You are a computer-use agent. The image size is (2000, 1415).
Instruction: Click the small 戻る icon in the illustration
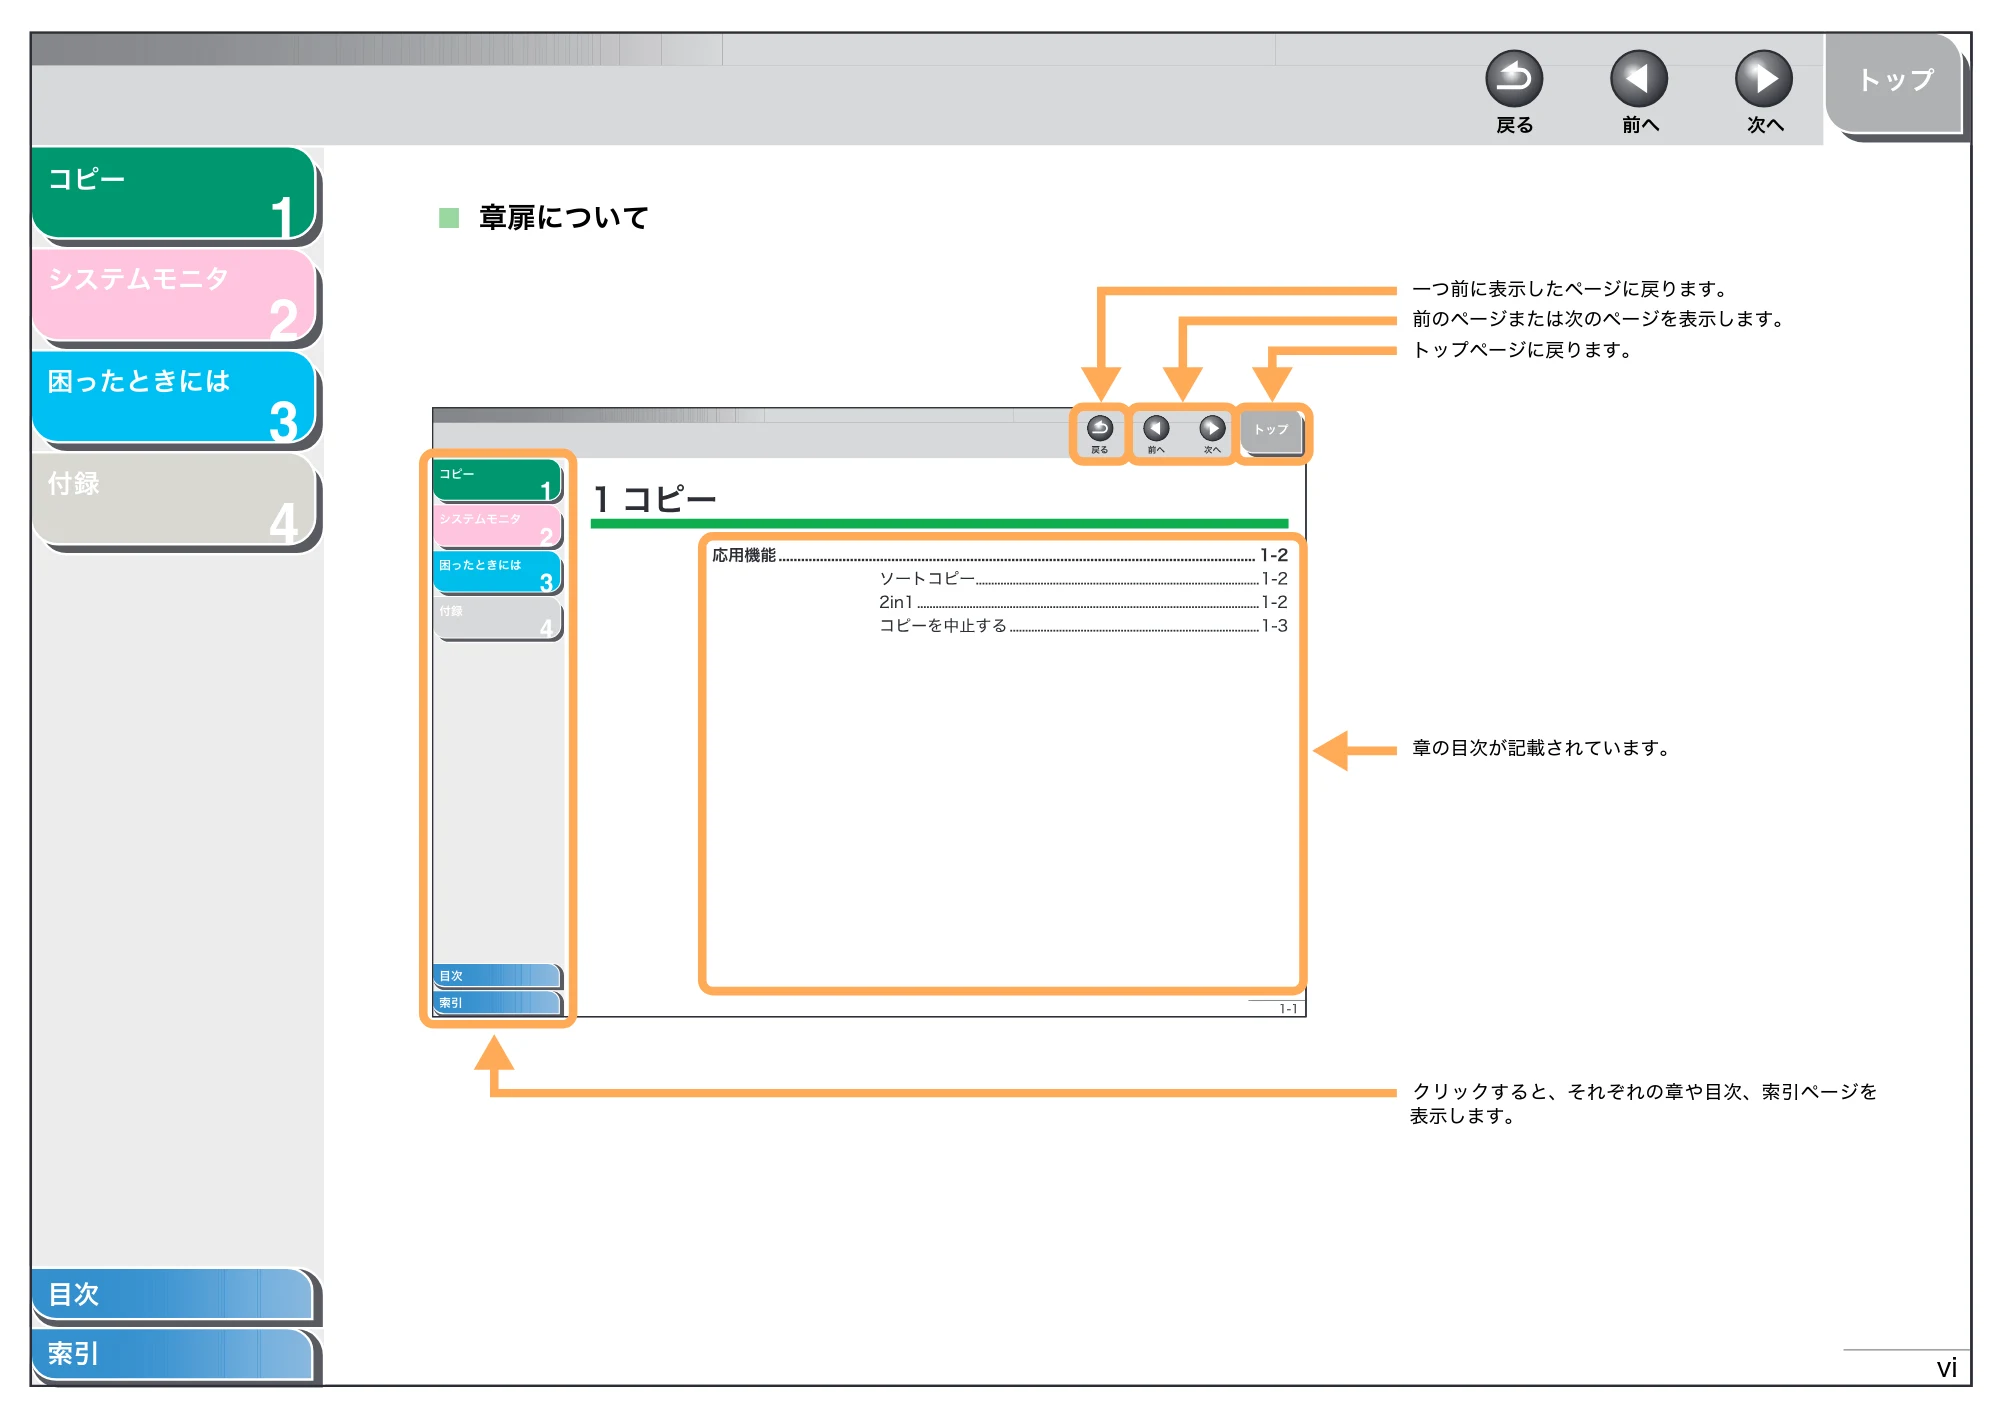coord(1100,429)
